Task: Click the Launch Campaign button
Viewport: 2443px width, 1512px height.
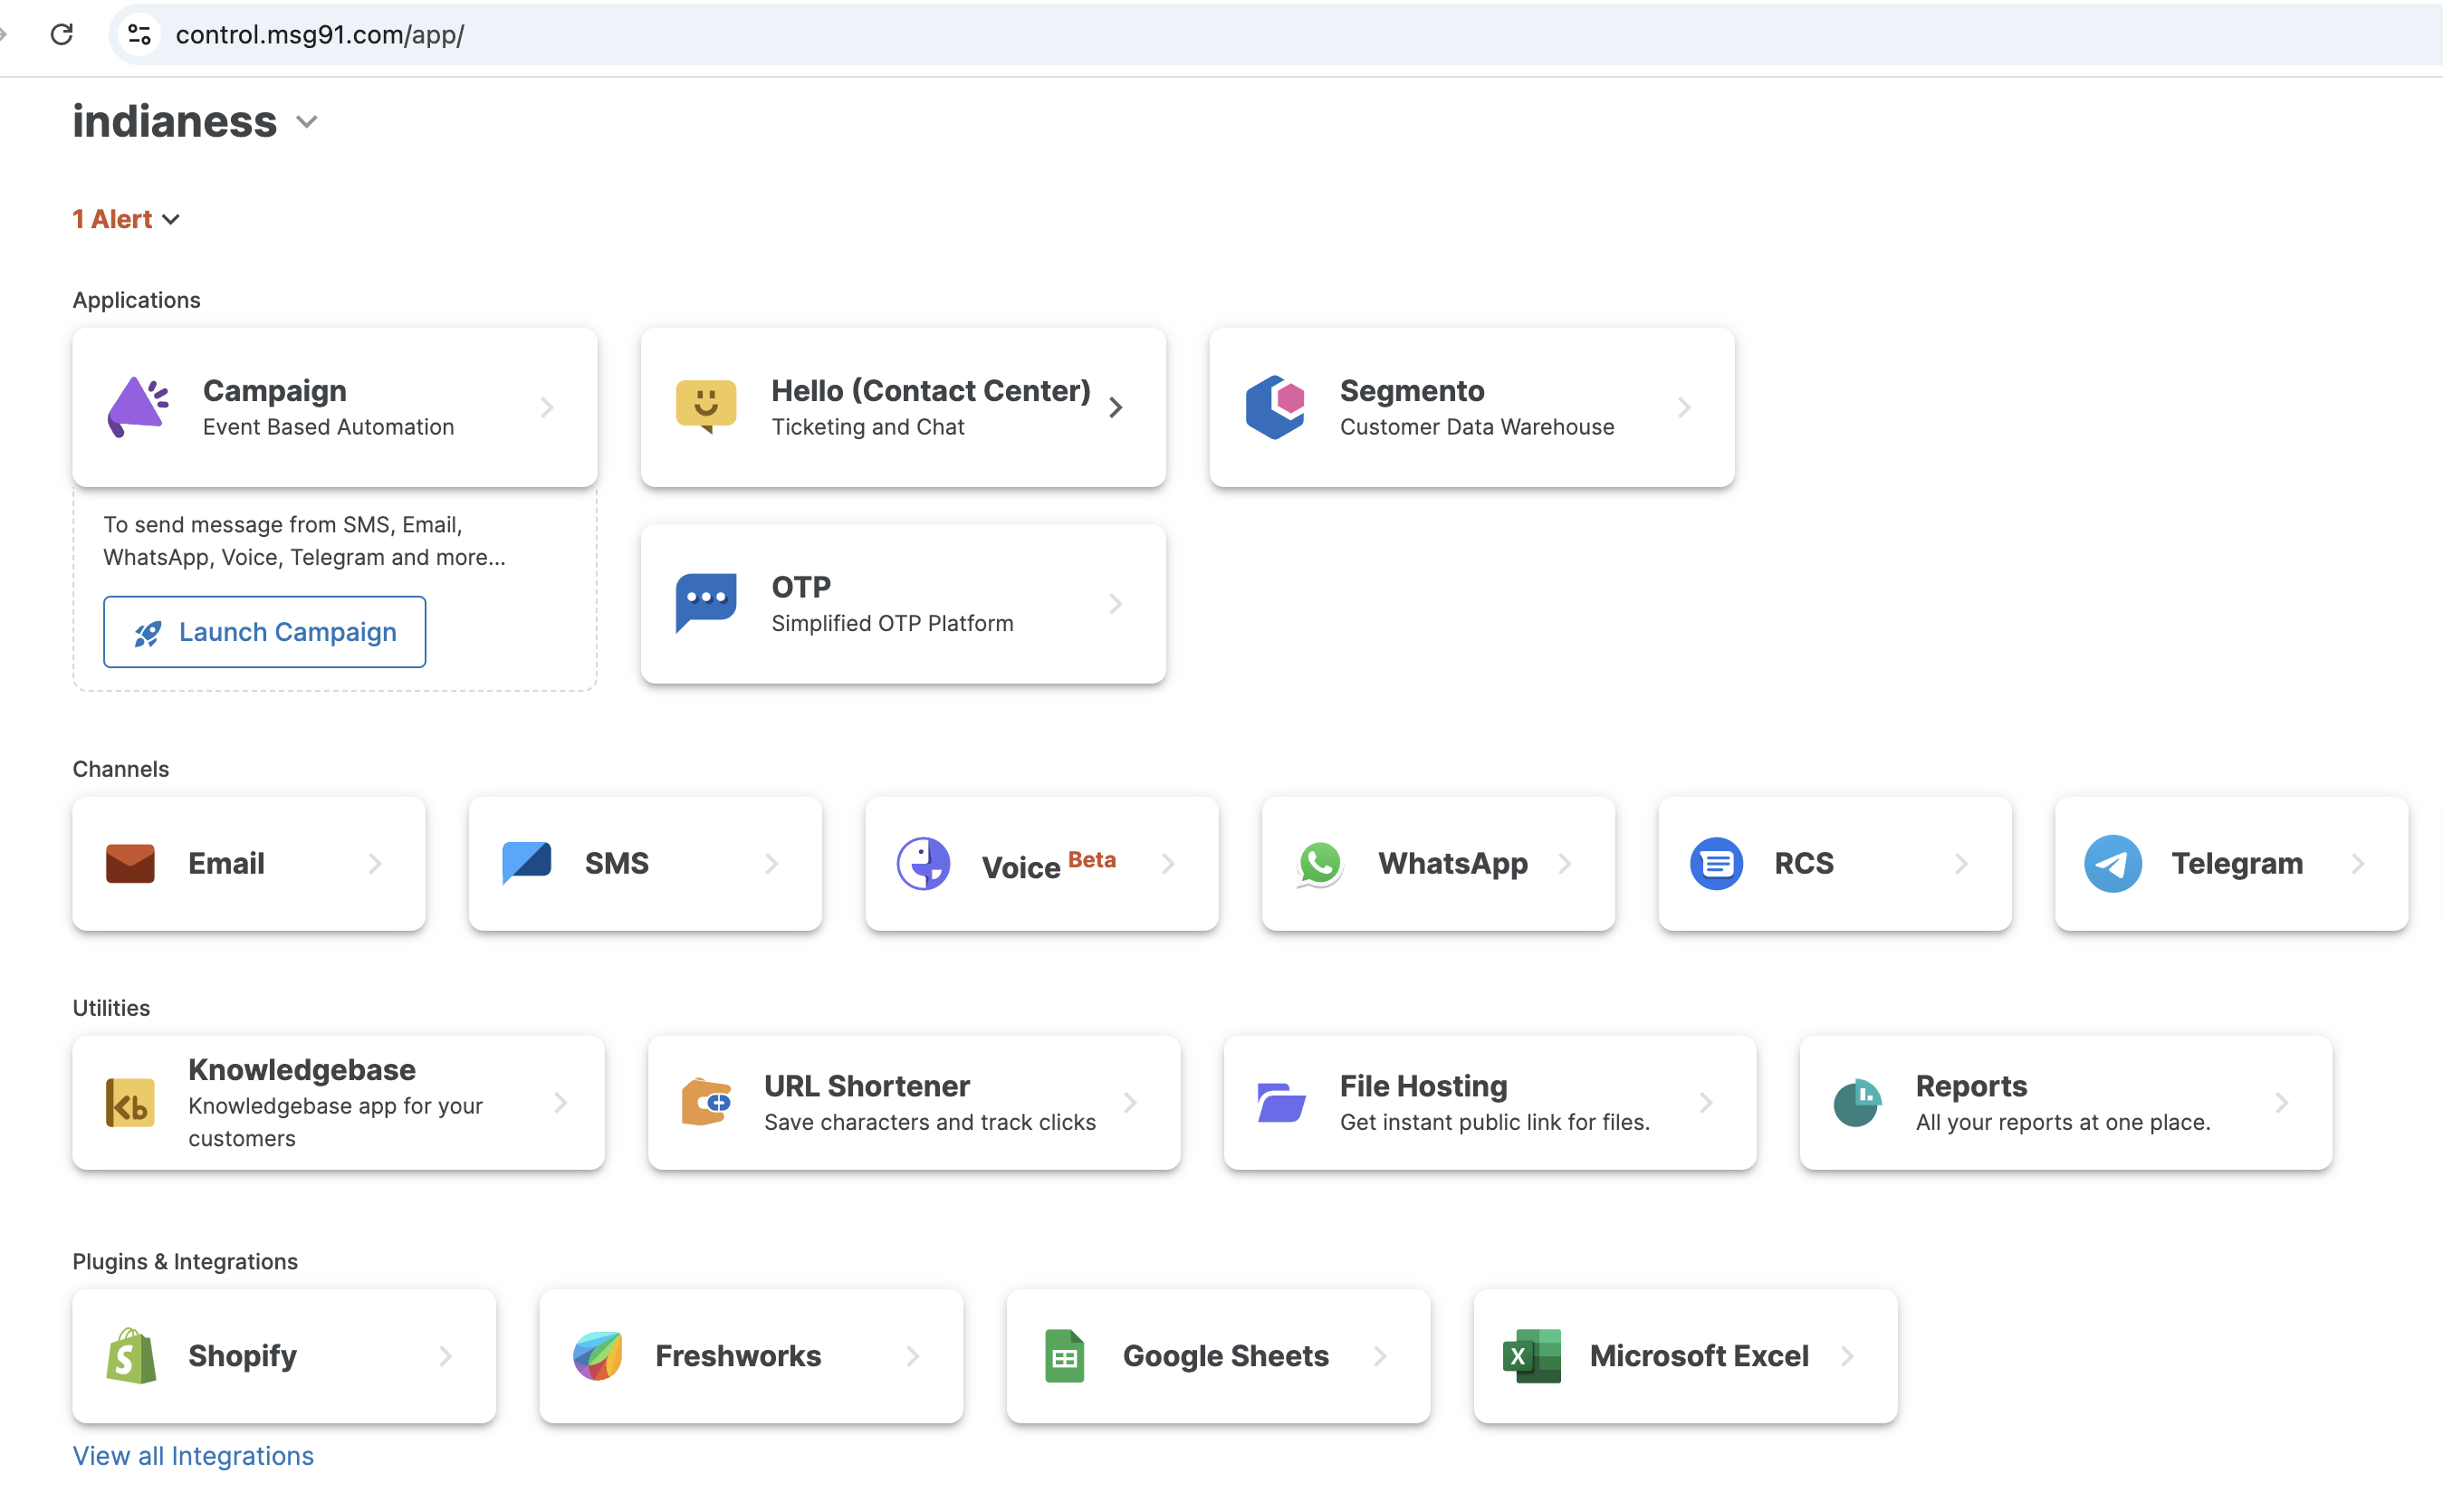Action: 265,632
